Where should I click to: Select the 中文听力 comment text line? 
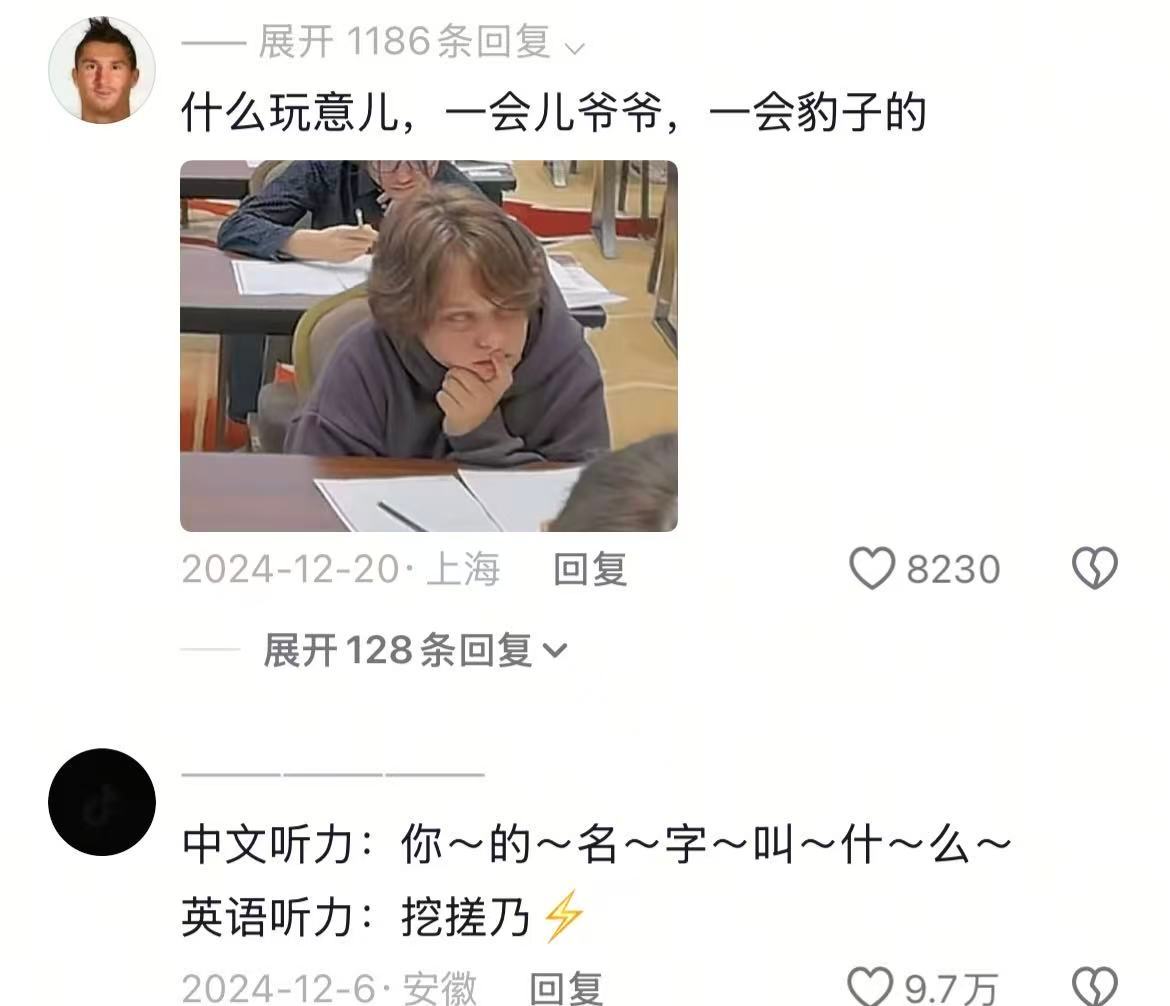coord(596,845)
